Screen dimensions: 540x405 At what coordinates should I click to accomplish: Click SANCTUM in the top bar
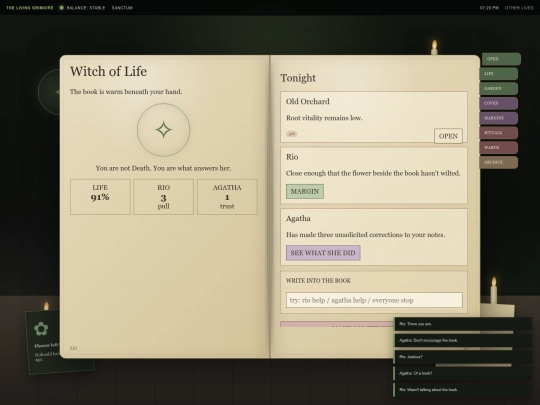pos(122,8)
